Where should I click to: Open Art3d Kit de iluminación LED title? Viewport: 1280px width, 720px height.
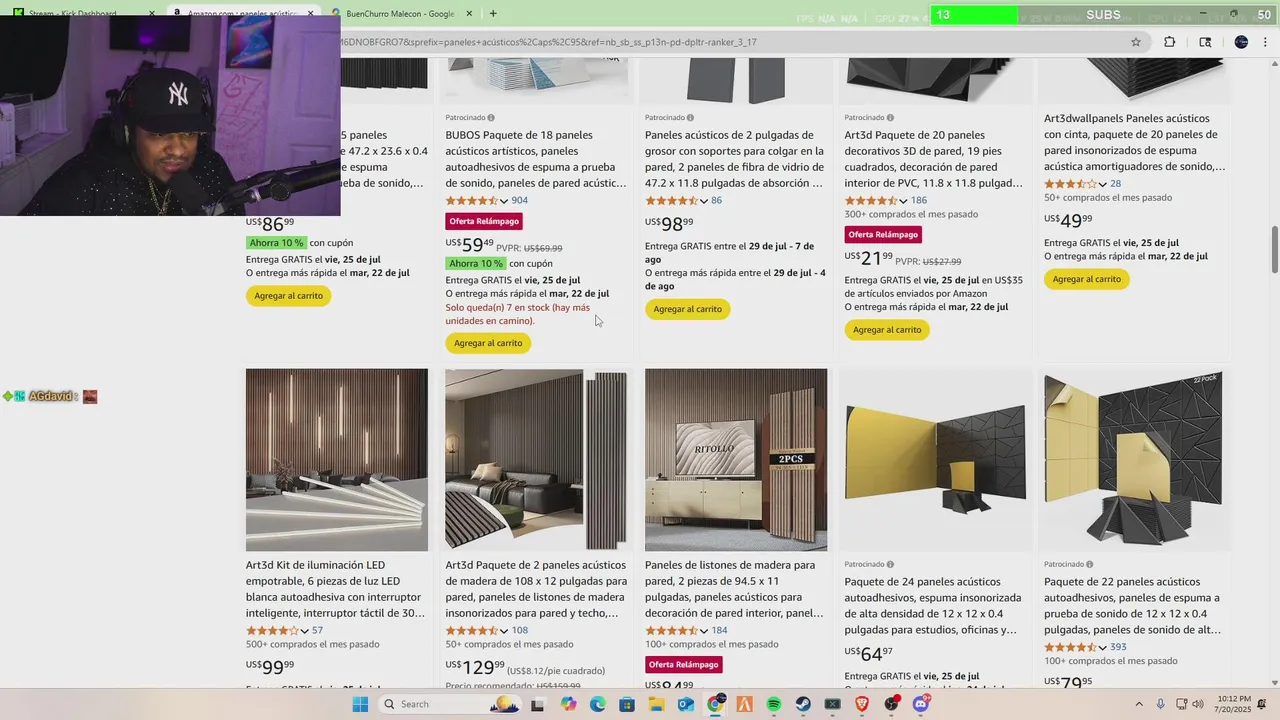tap(336, 589)
